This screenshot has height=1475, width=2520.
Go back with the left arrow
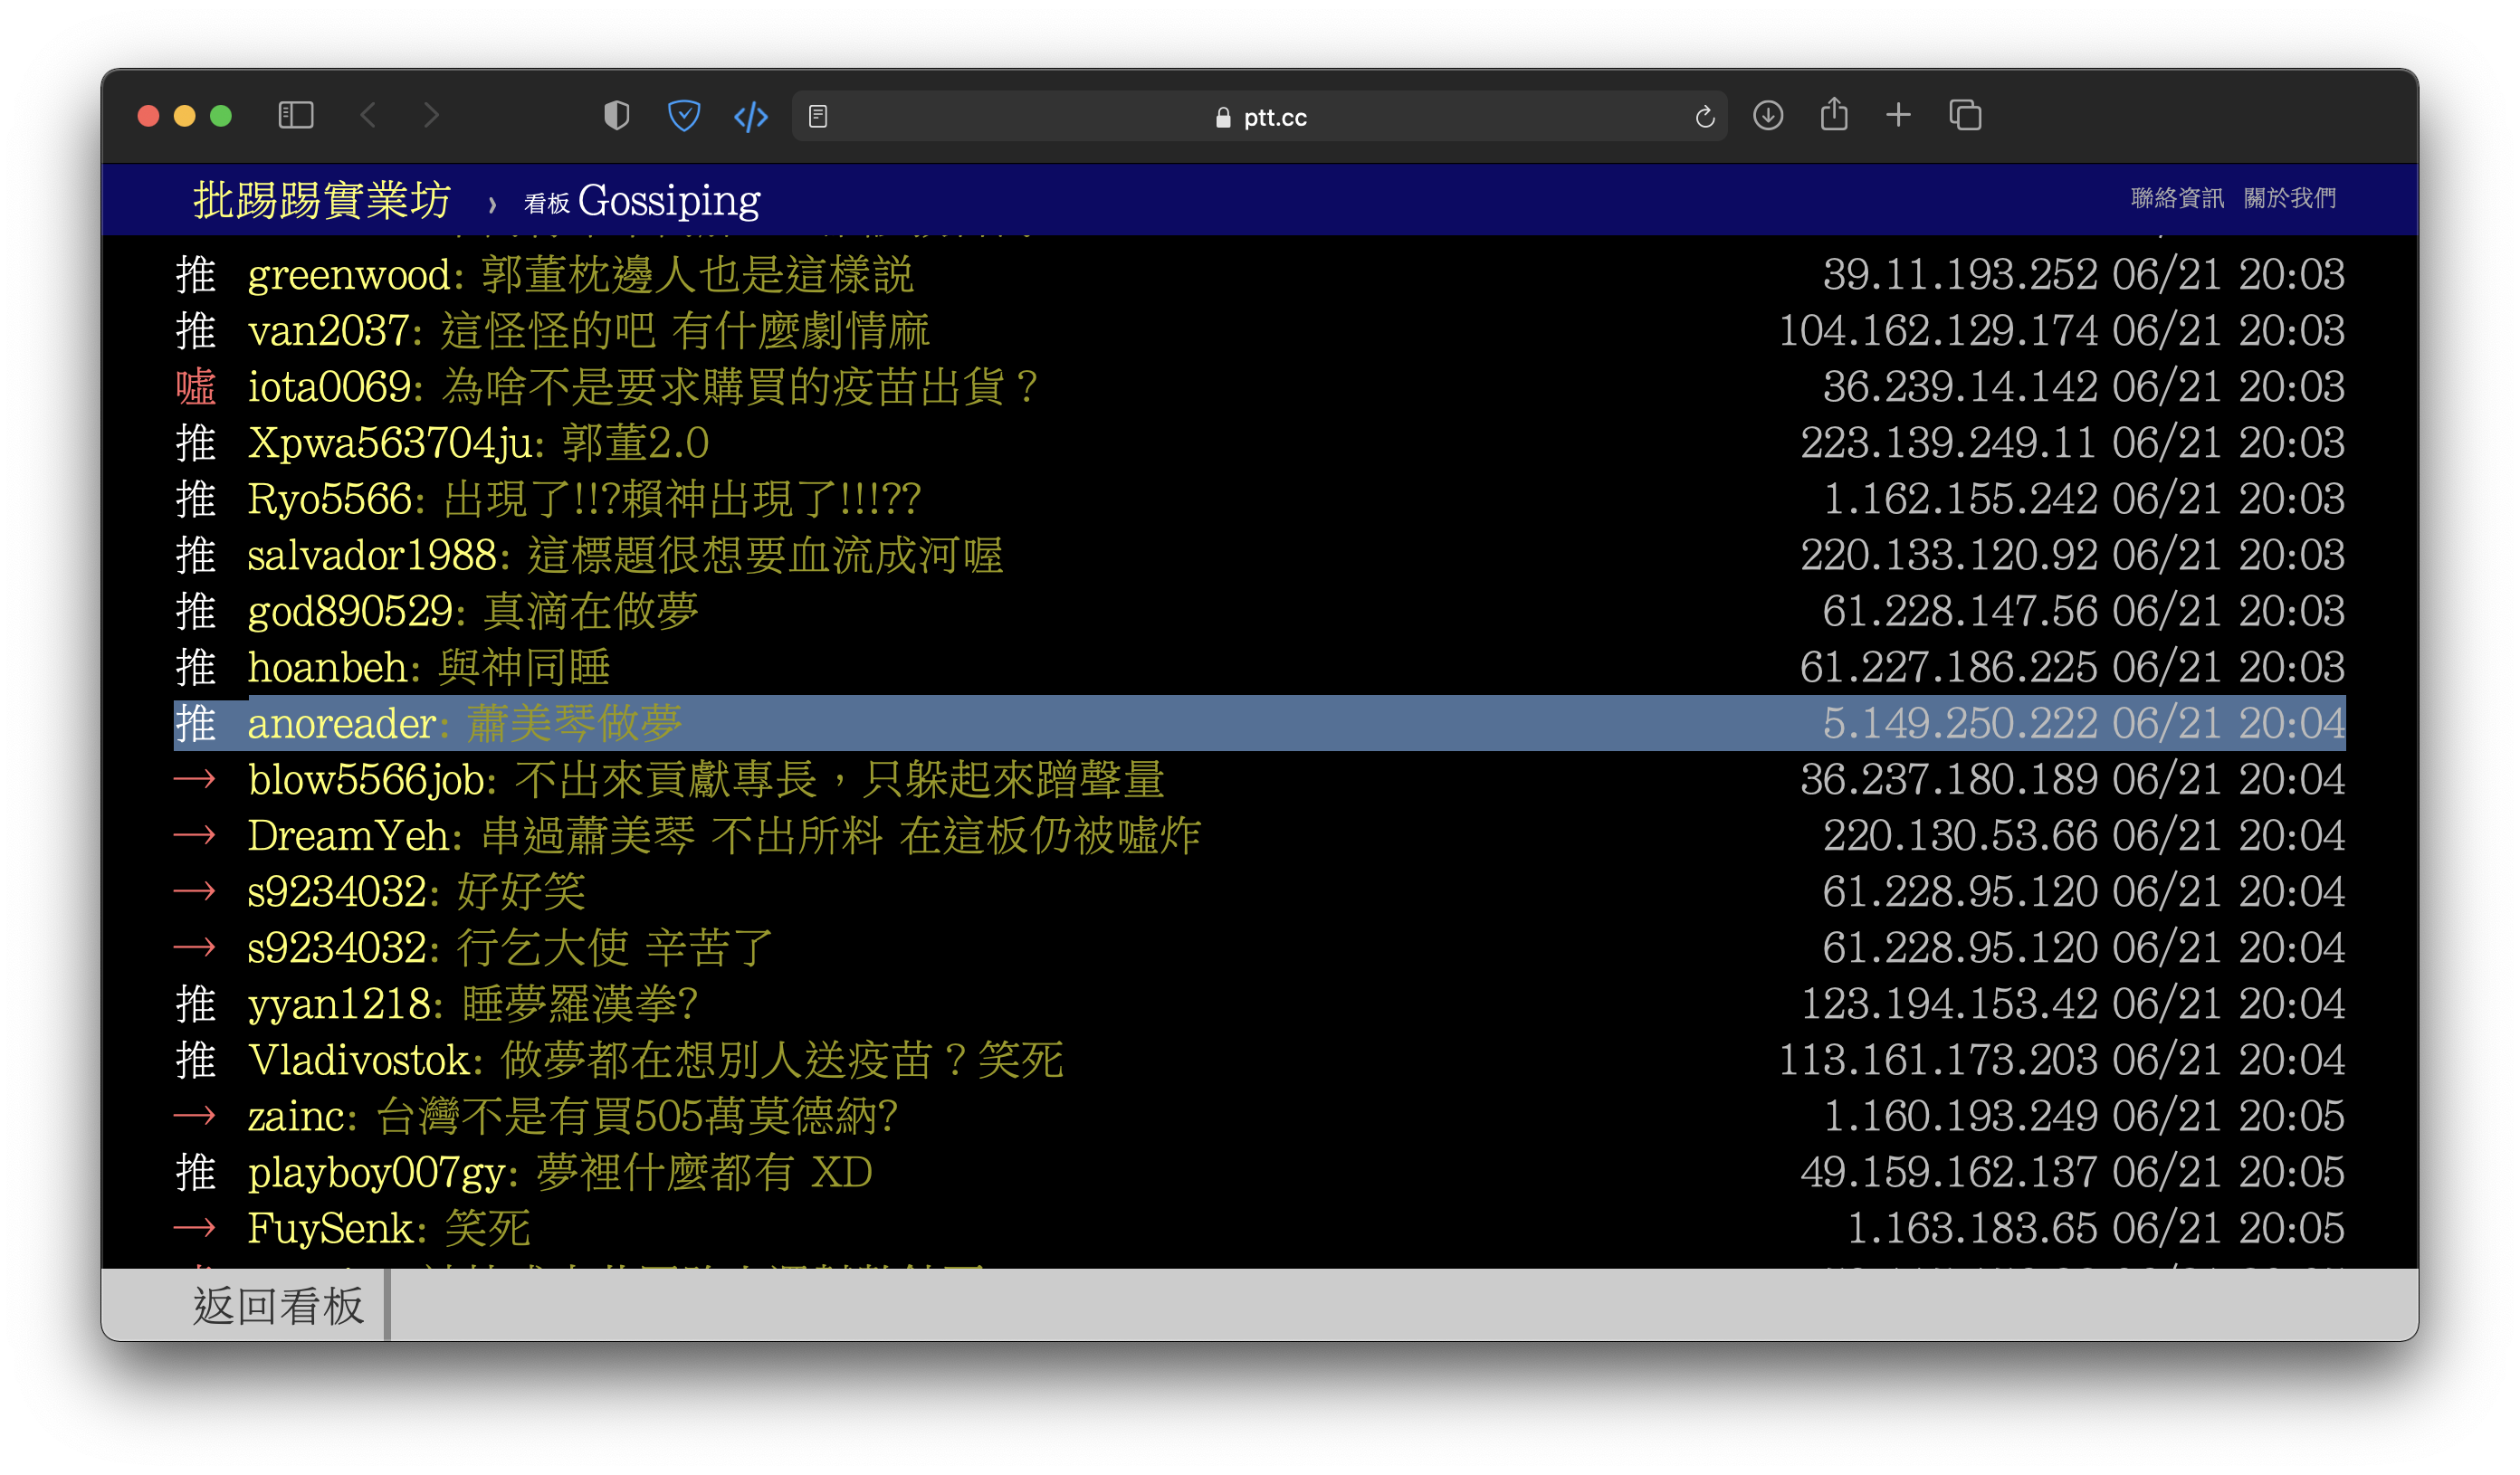click(368, 116)
